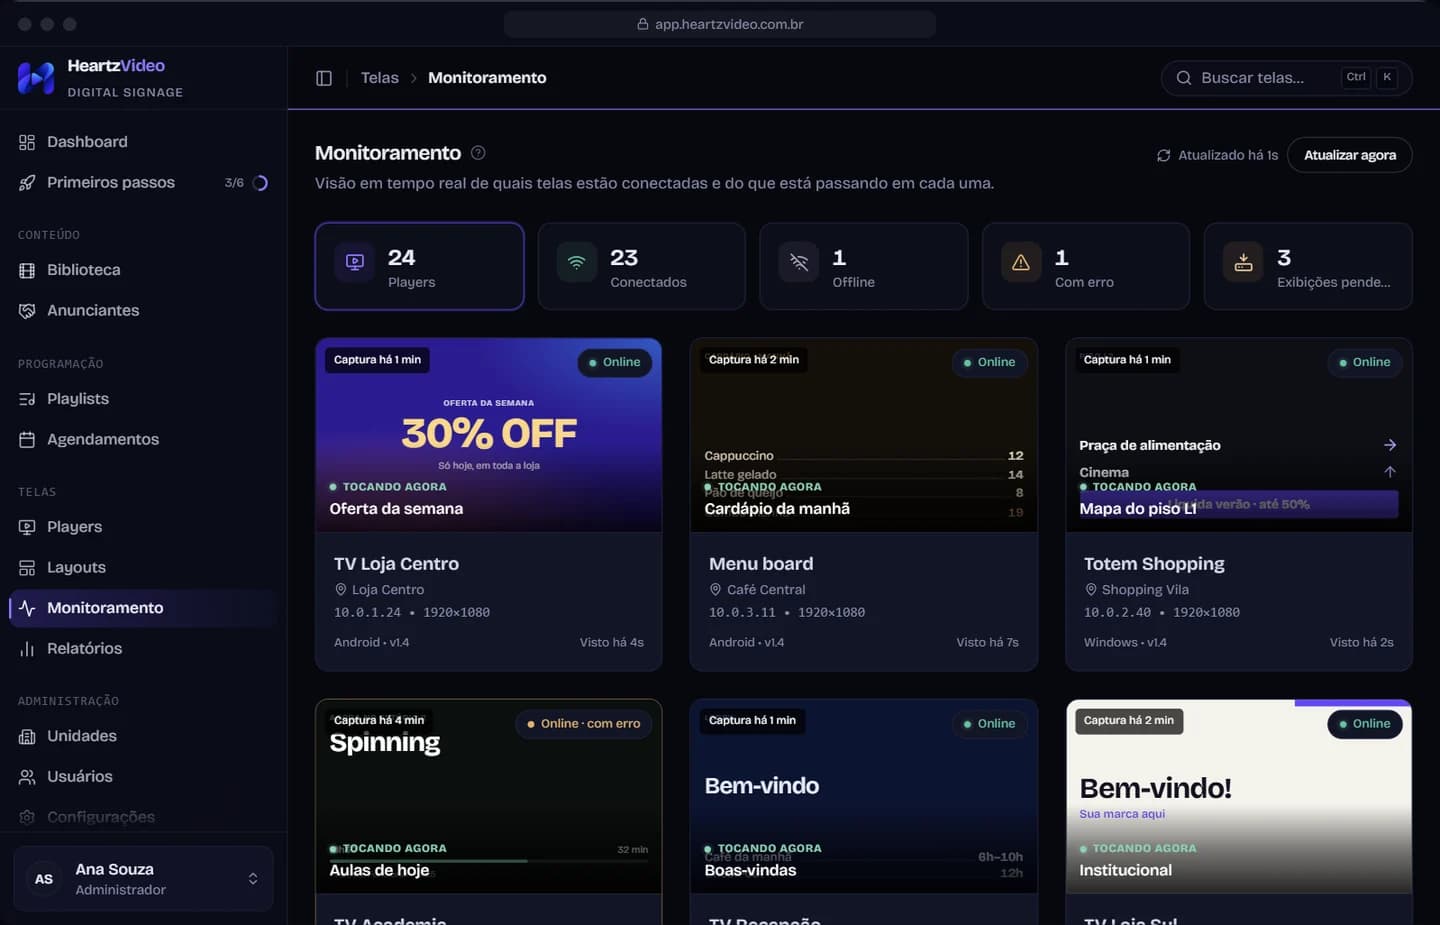Screen dimensions: 1440x925
Task: Click the HeartzVideo logo icon
Action: (36, 78)
